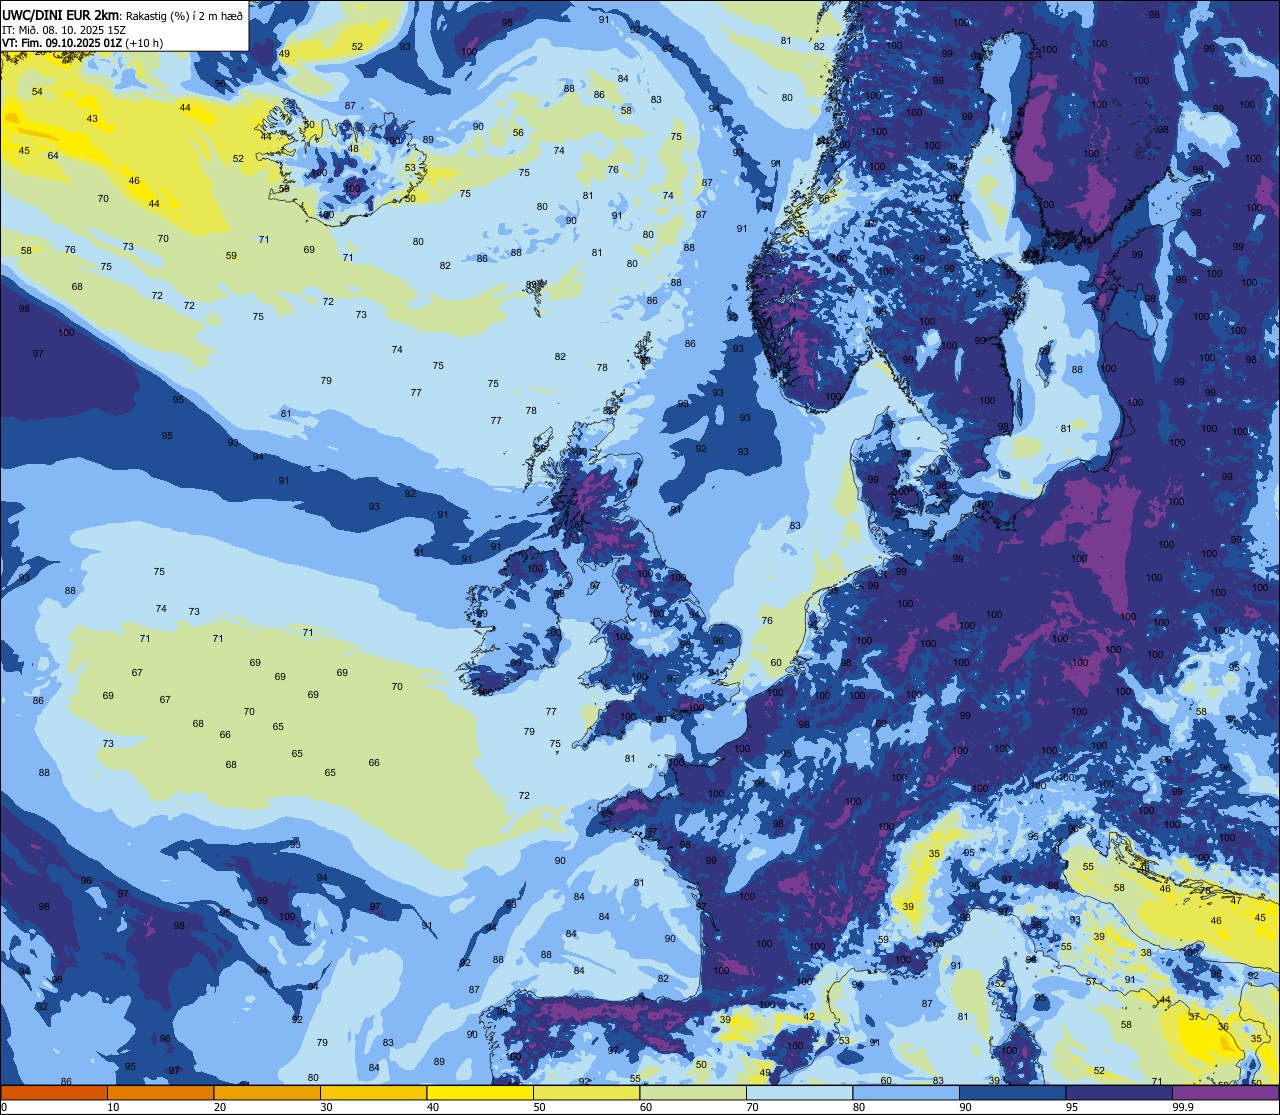The width and height of the screenshot is (1280, 1115).
Task: Click the legend tick label "50"
Action: point(540,1107)
